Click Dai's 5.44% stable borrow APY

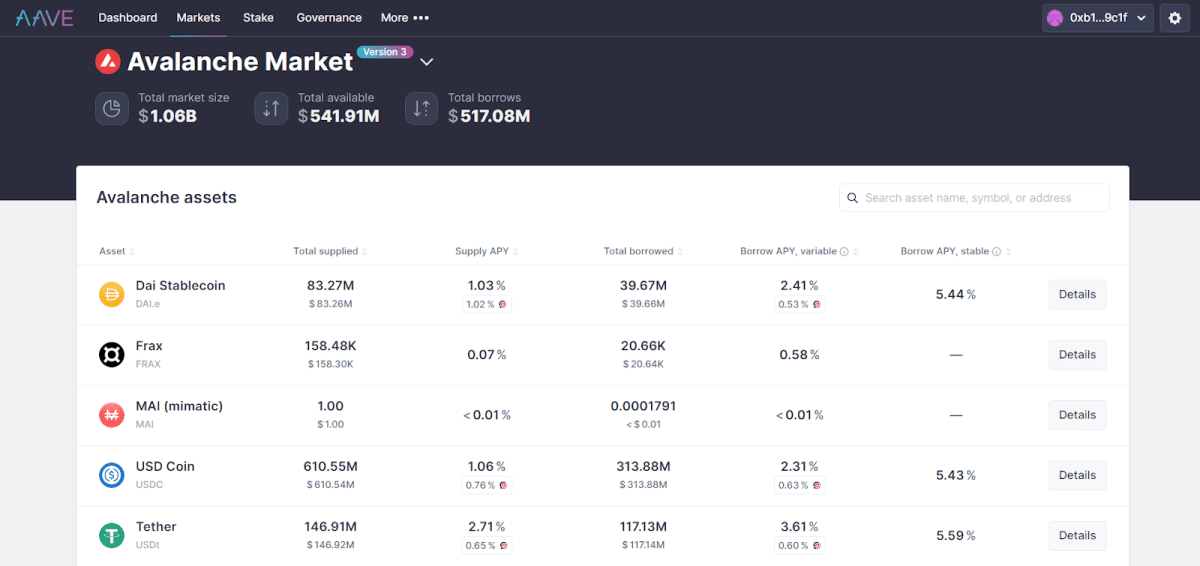[x=956, y=295]
